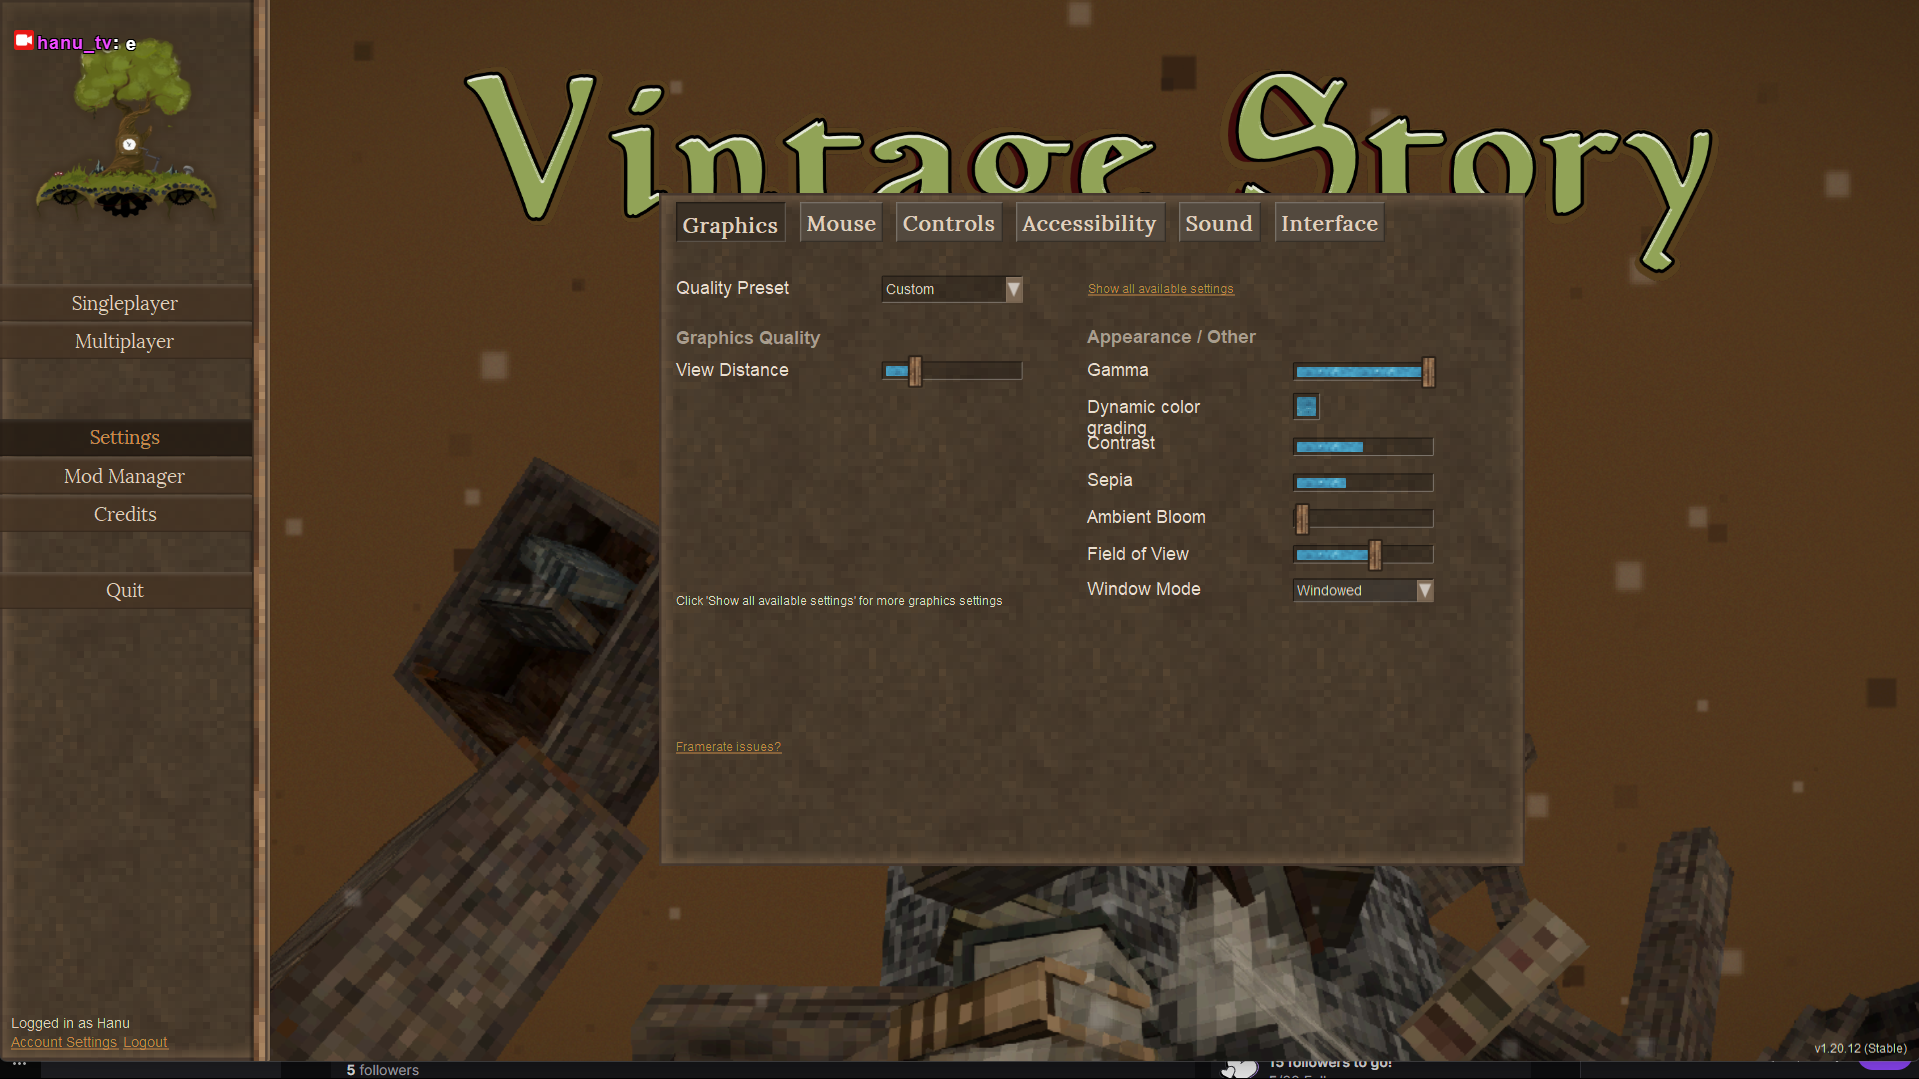Click the Account Settings link
This screenshot has height=1079, width=1919.
tap(64, 1042)
